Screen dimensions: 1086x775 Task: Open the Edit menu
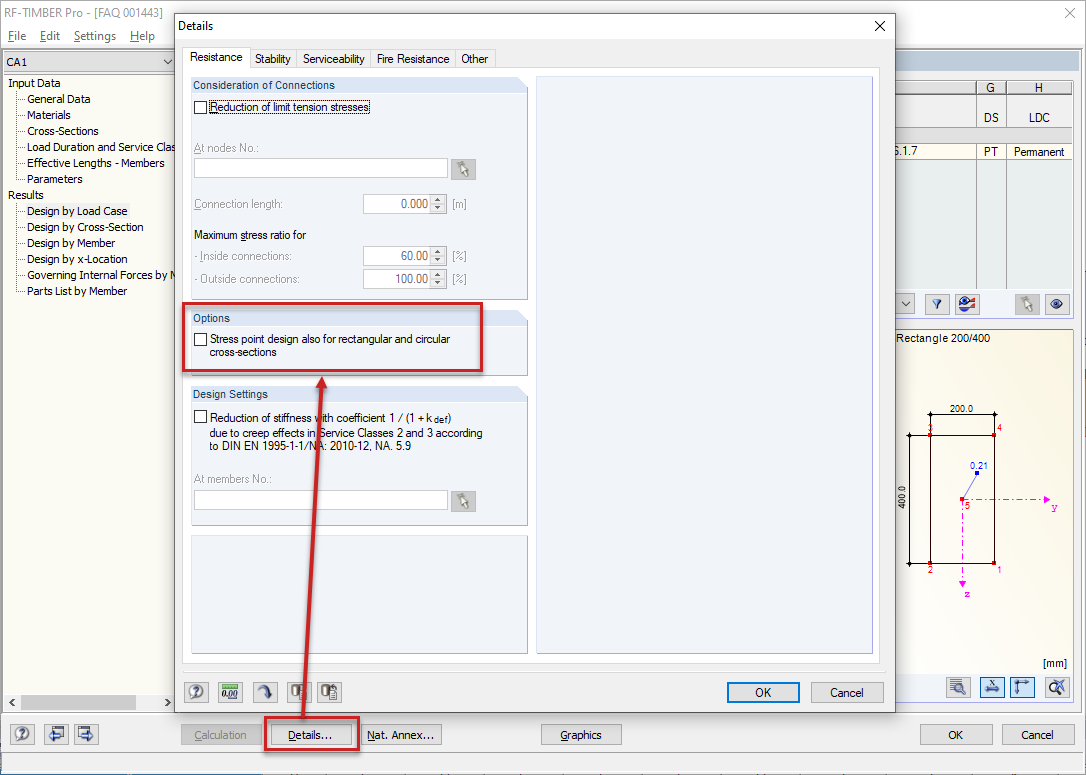[x=49, y=36]
